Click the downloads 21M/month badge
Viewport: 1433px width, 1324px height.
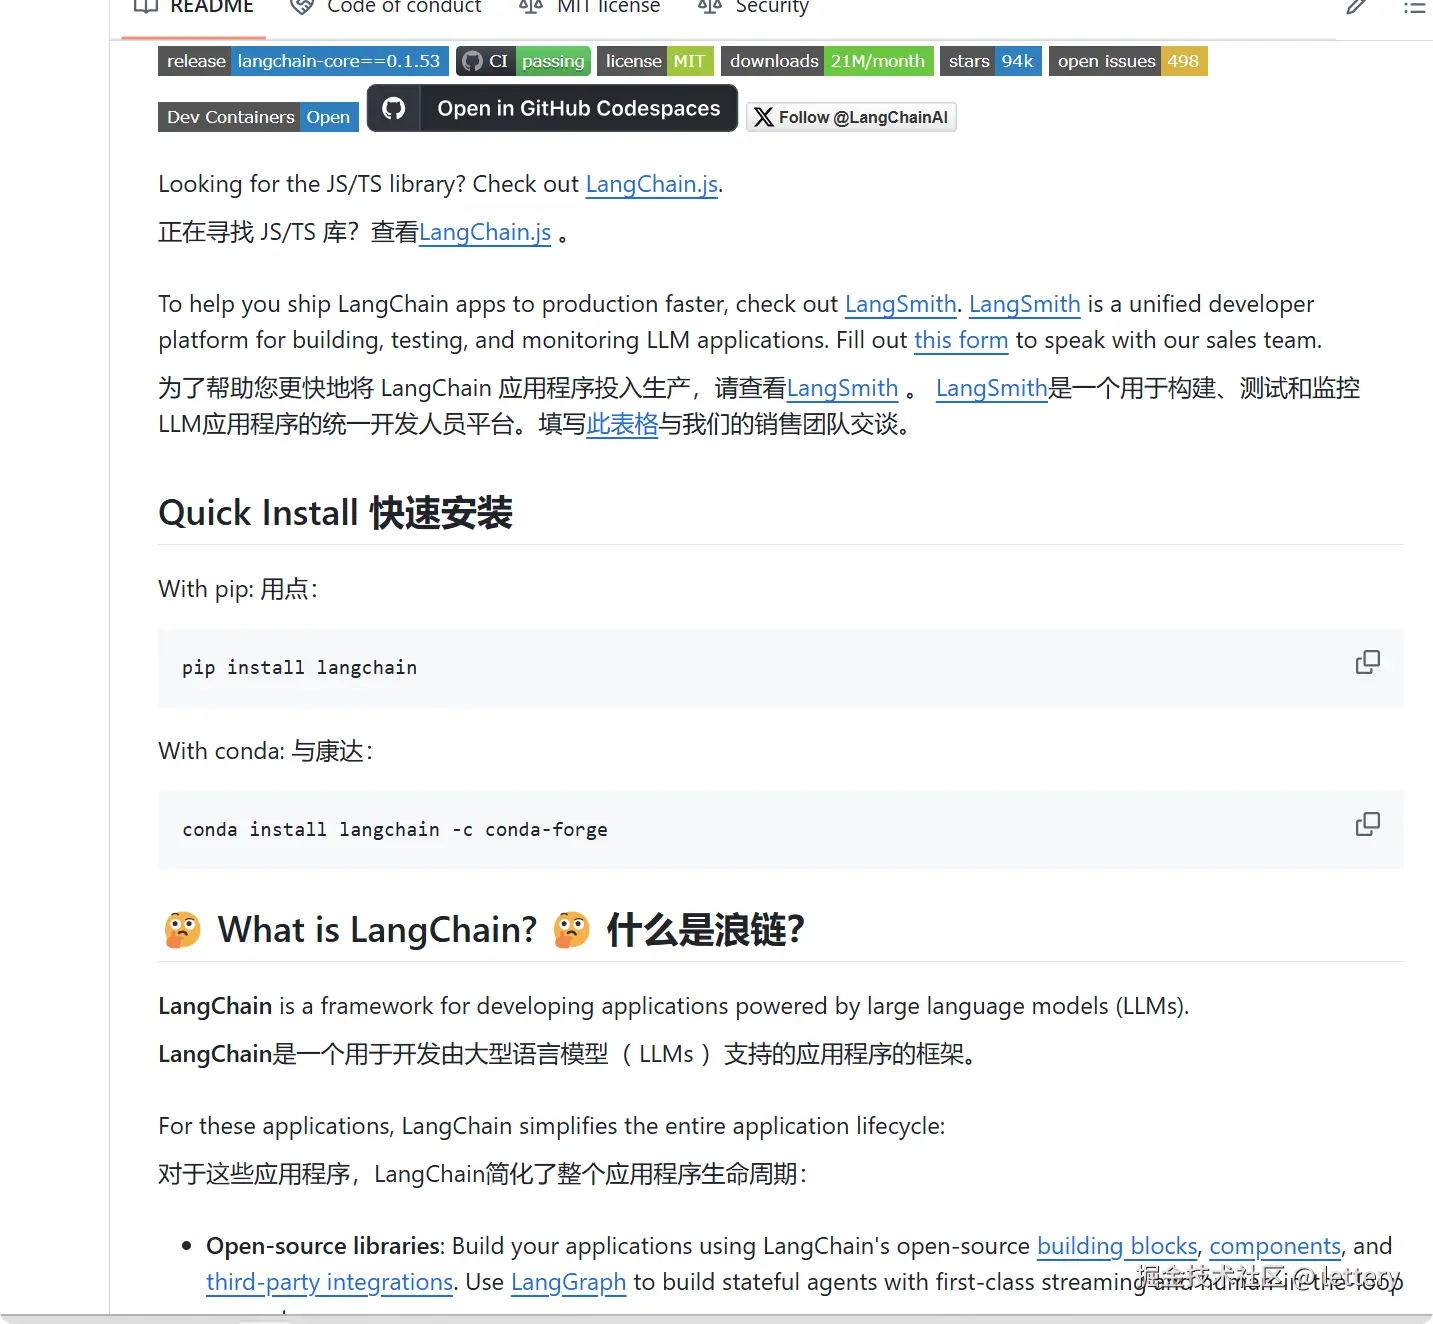(827, 61)
